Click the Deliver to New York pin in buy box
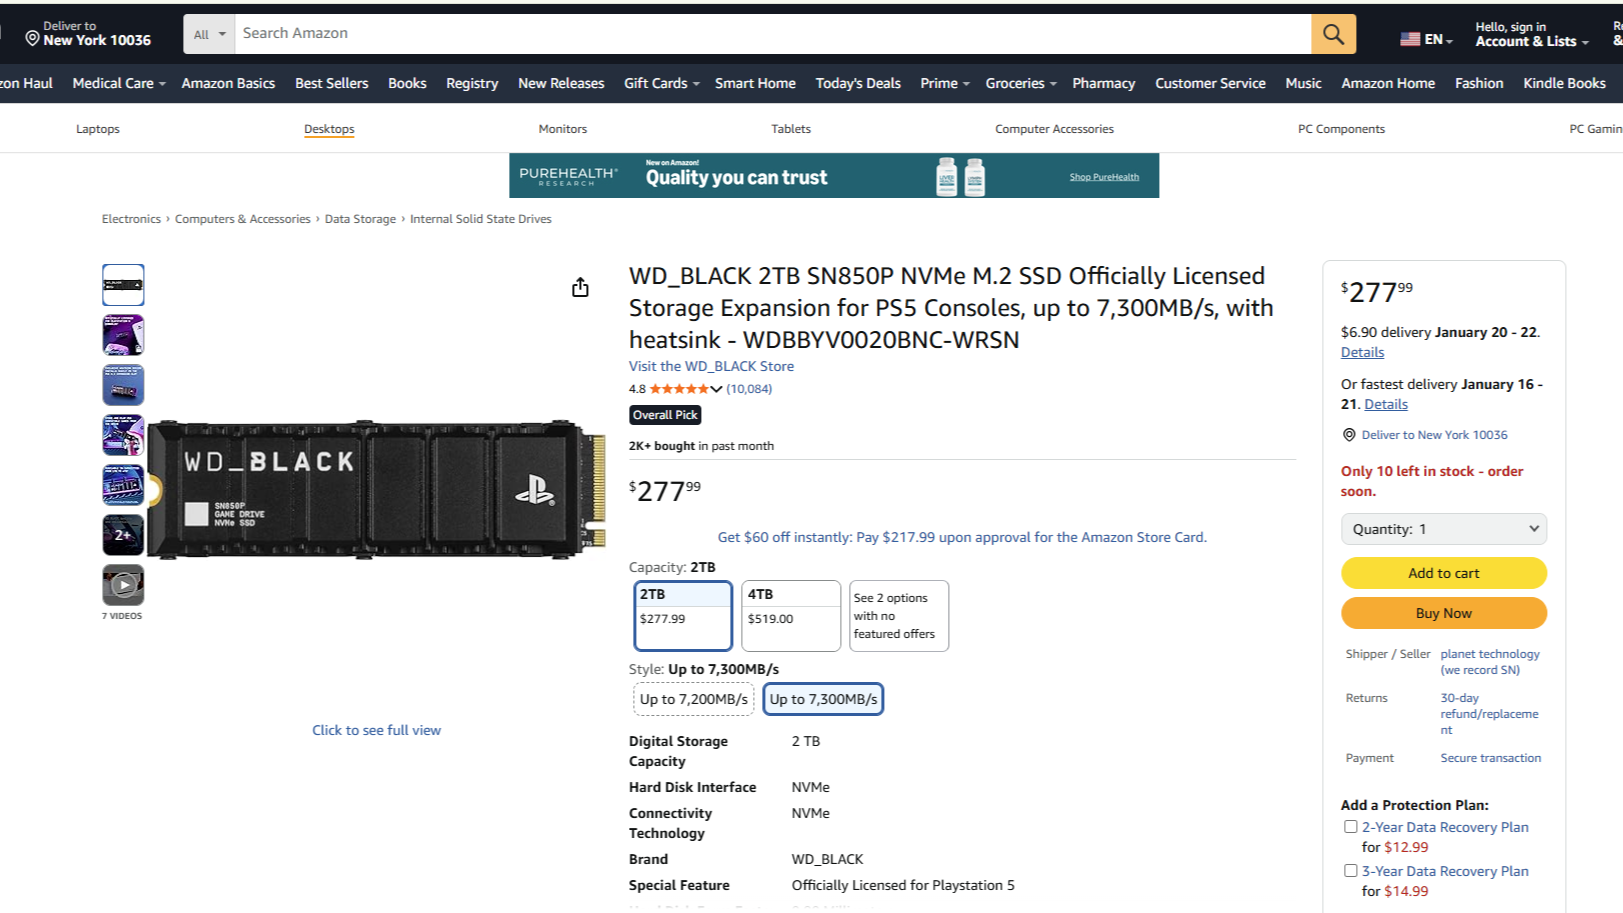 1351,434
